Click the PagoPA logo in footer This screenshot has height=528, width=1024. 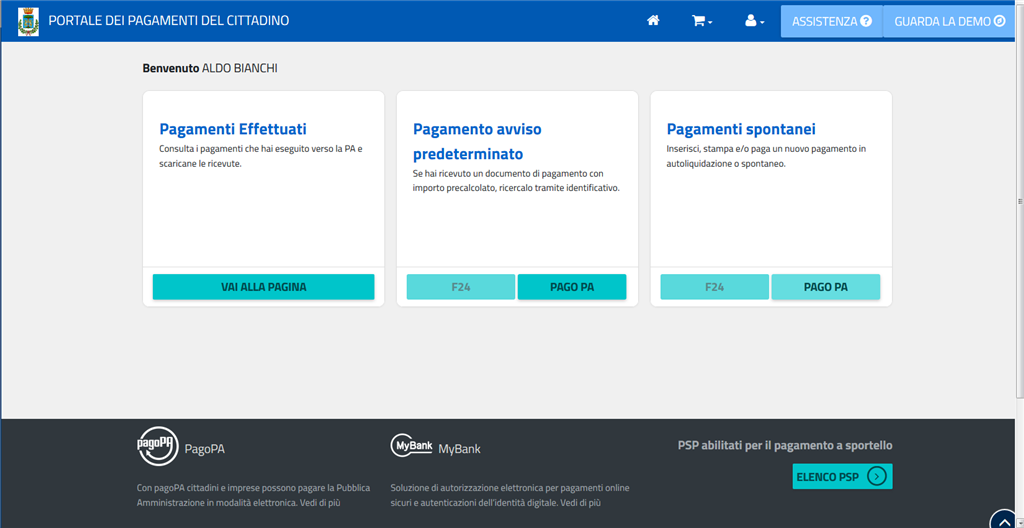tap(157, 447)
